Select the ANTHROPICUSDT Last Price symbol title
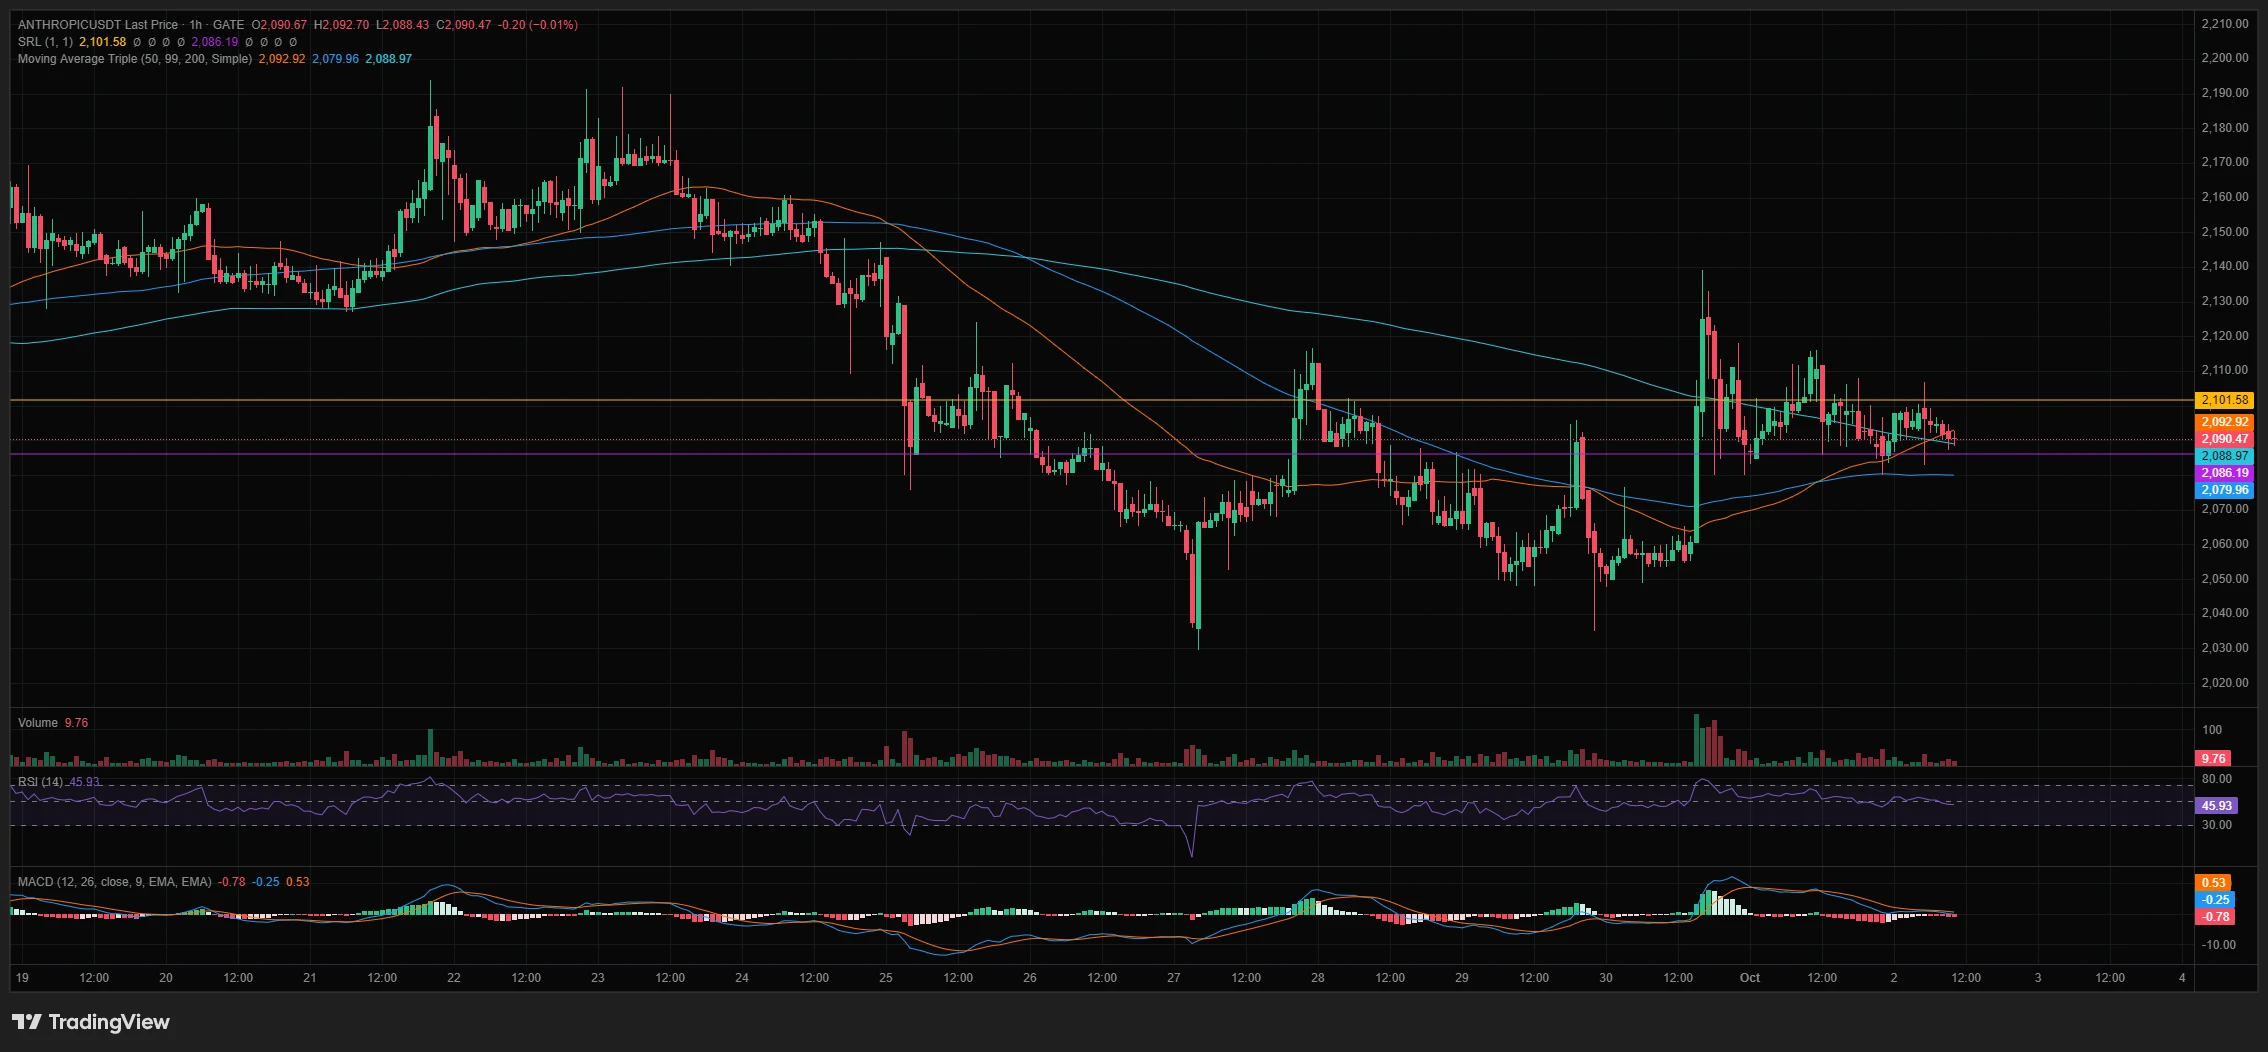Screen dimensions: 2268x1052 coord(98,25)
